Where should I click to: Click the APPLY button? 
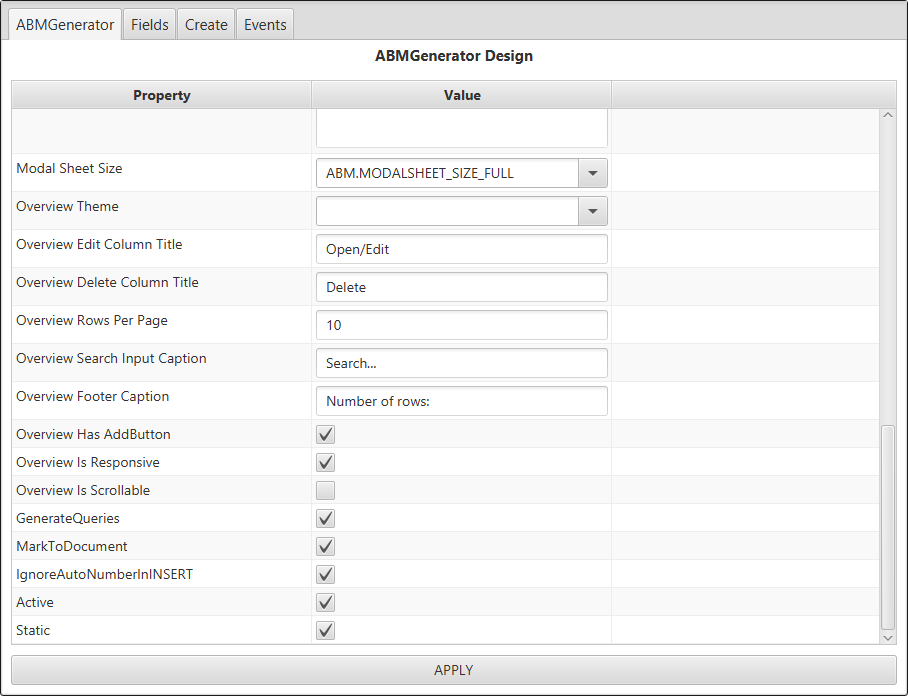453,670
